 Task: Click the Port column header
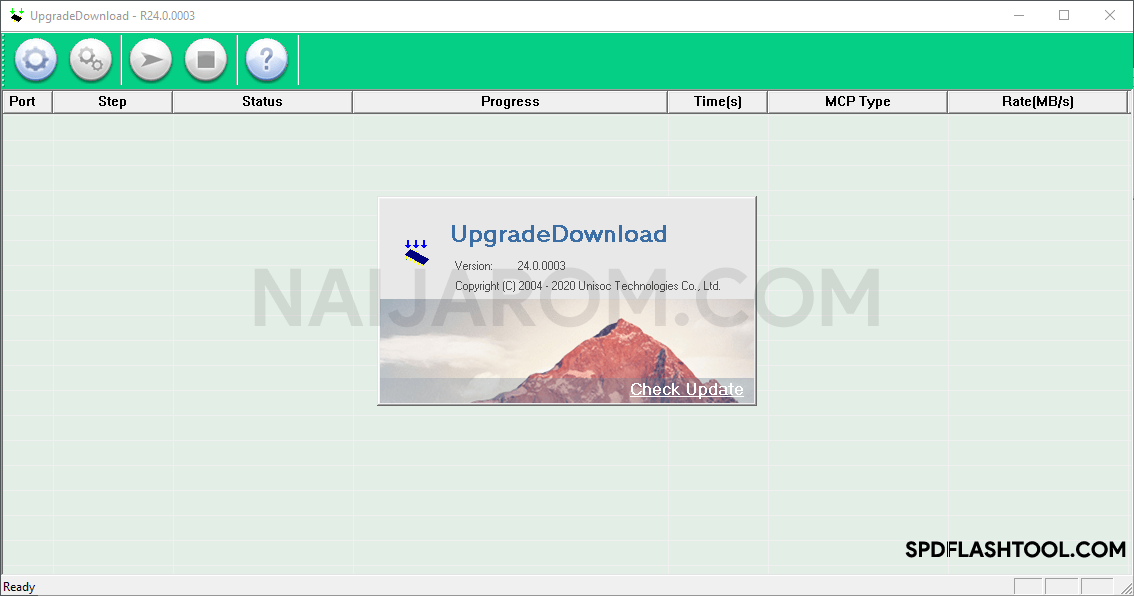pos(27,102)
